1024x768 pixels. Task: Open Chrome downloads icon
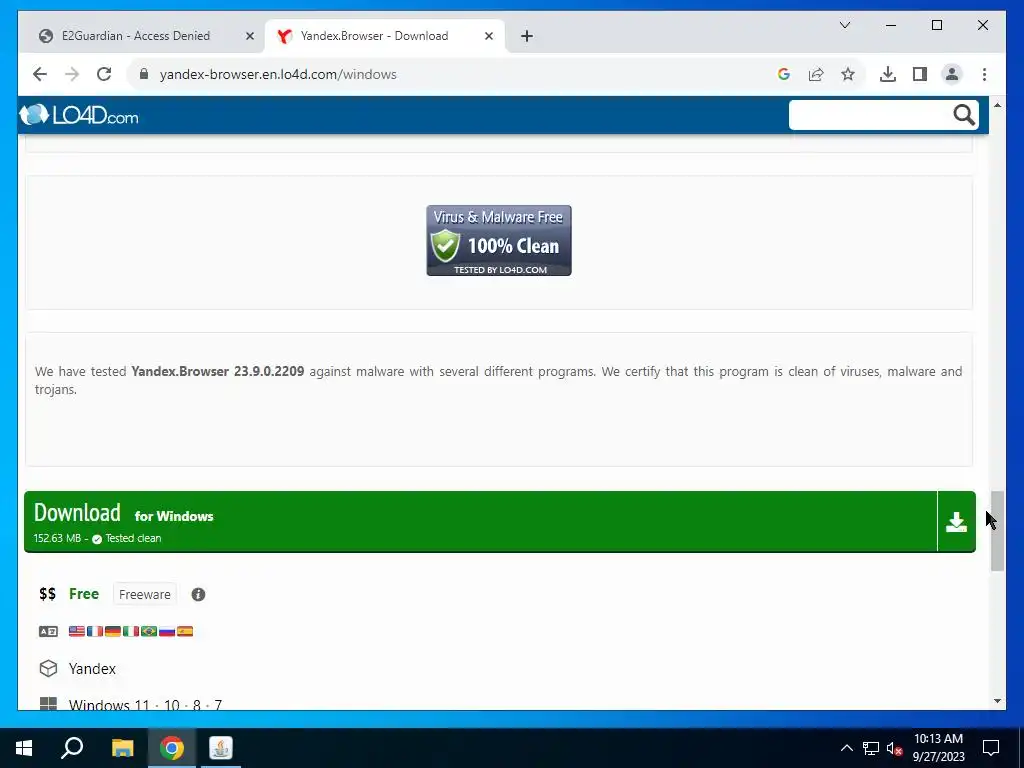click(888, 74)
